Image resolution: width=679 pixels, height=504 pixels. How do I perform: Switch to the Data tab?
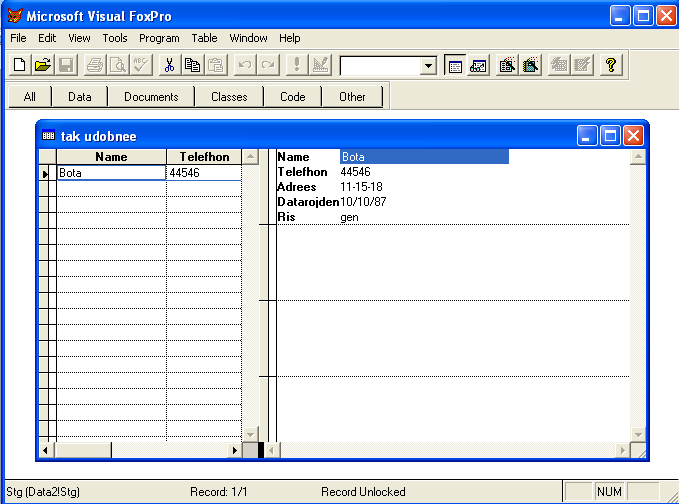point(80,97)
